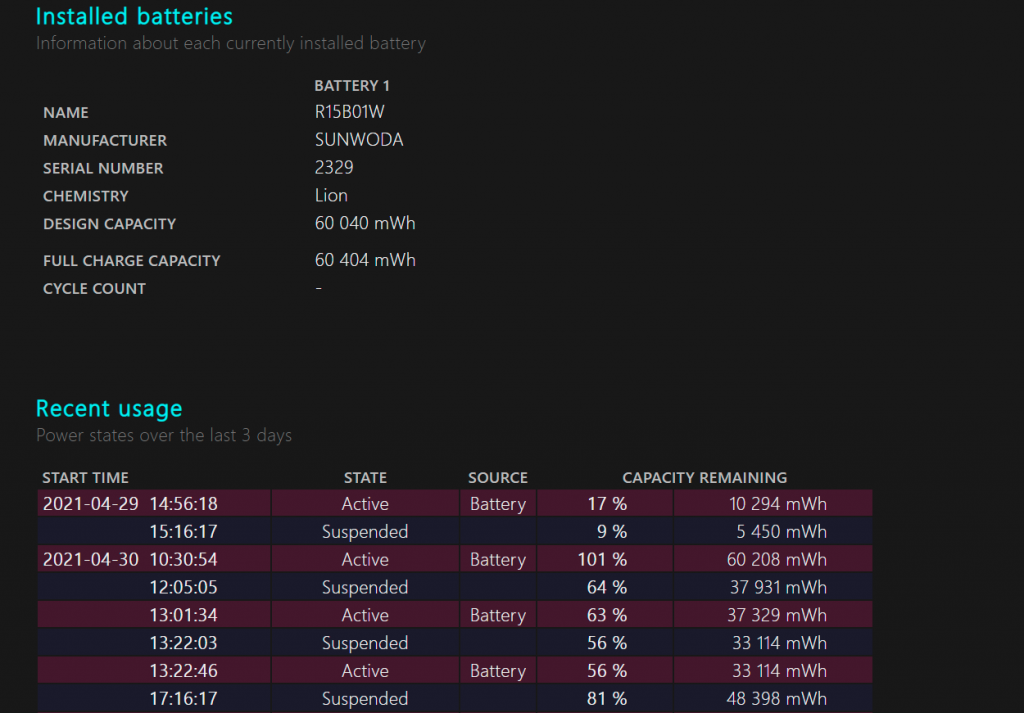The height and width of the screenshot is (713, 1024).
Task: Click the DESIGN CAPACITY label
Action: click(110, 224)
